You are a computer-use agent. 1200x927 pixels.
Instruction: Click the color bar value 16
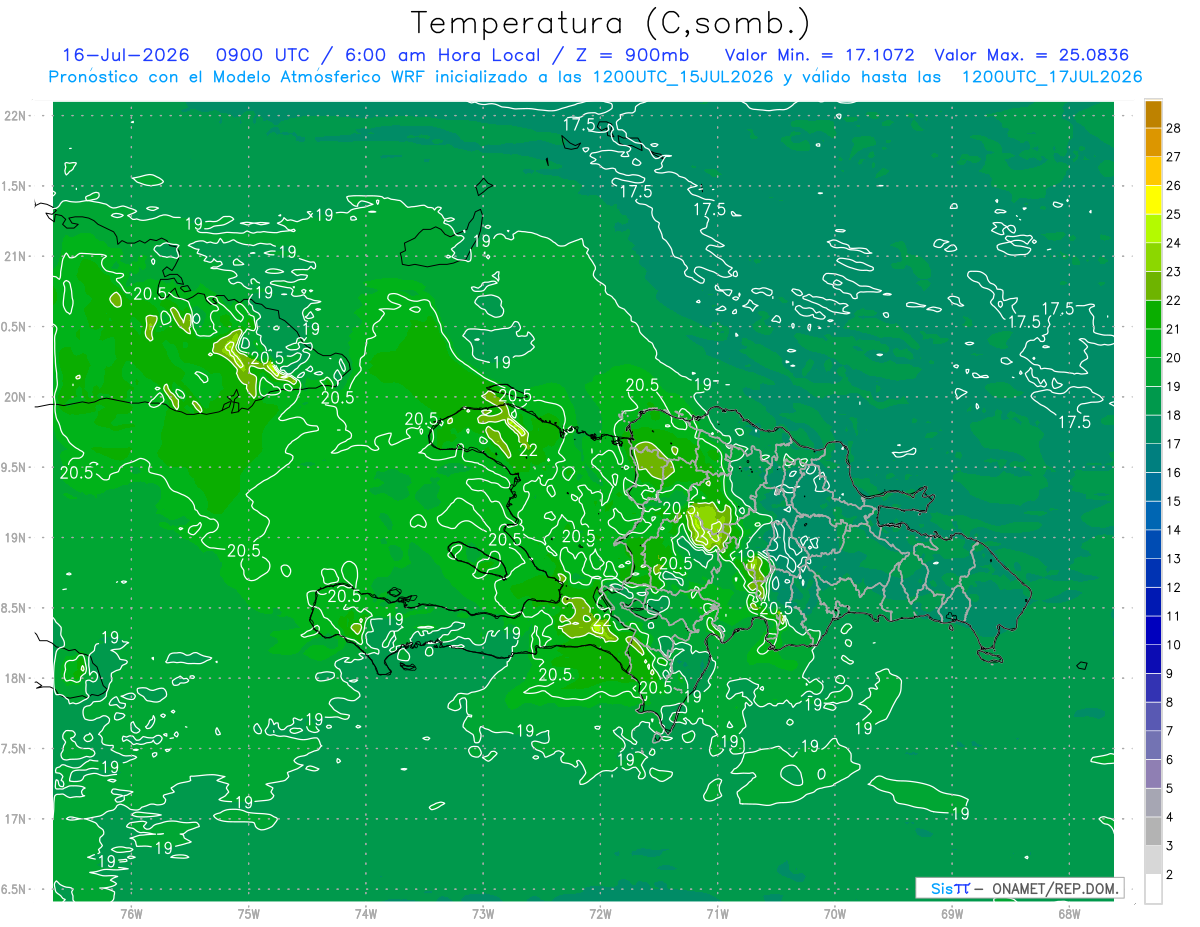tap(1174, 472)
